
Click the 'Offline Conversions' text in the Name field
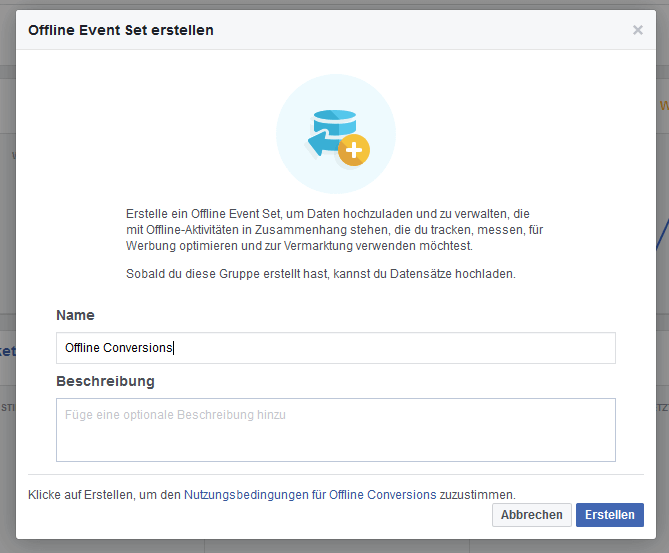tap(118, 348)
